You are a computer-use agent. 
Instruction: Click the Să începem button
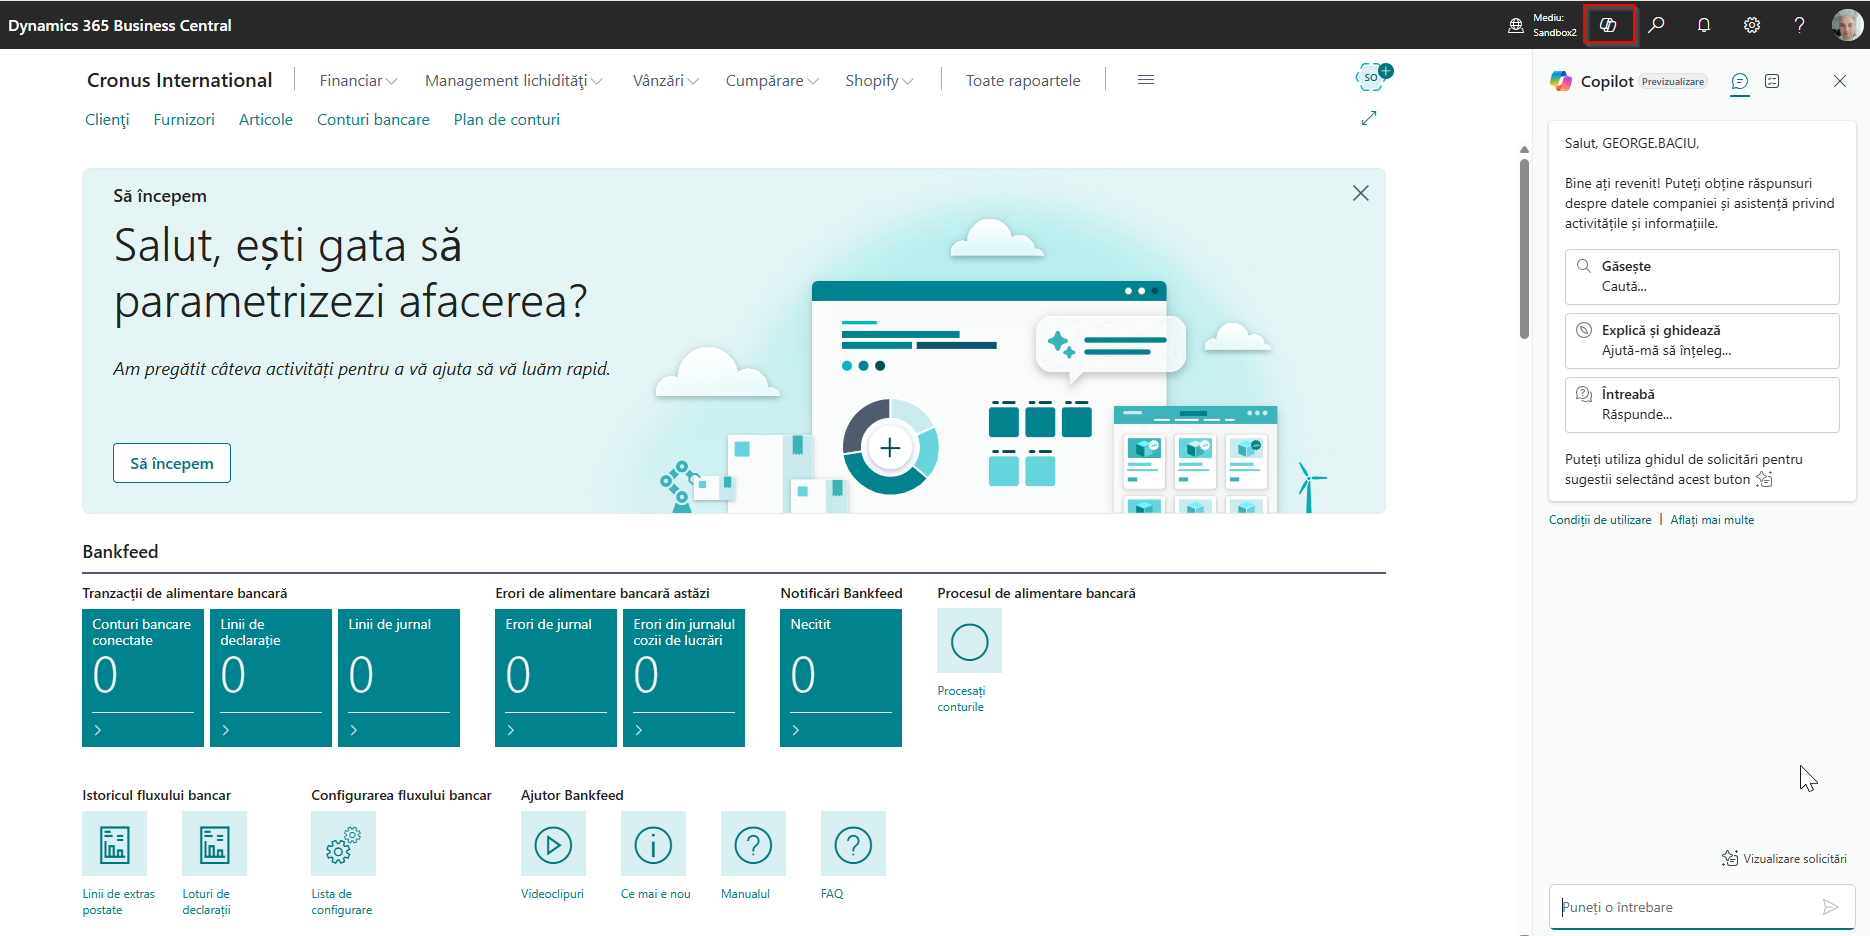click(172, 463)
